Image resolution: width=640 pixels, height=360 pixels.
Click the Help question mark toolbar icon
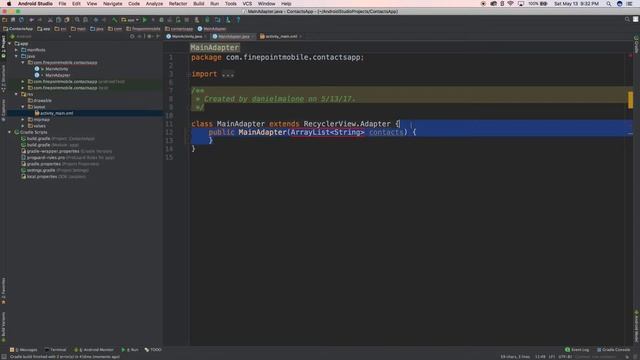(238, 20)
